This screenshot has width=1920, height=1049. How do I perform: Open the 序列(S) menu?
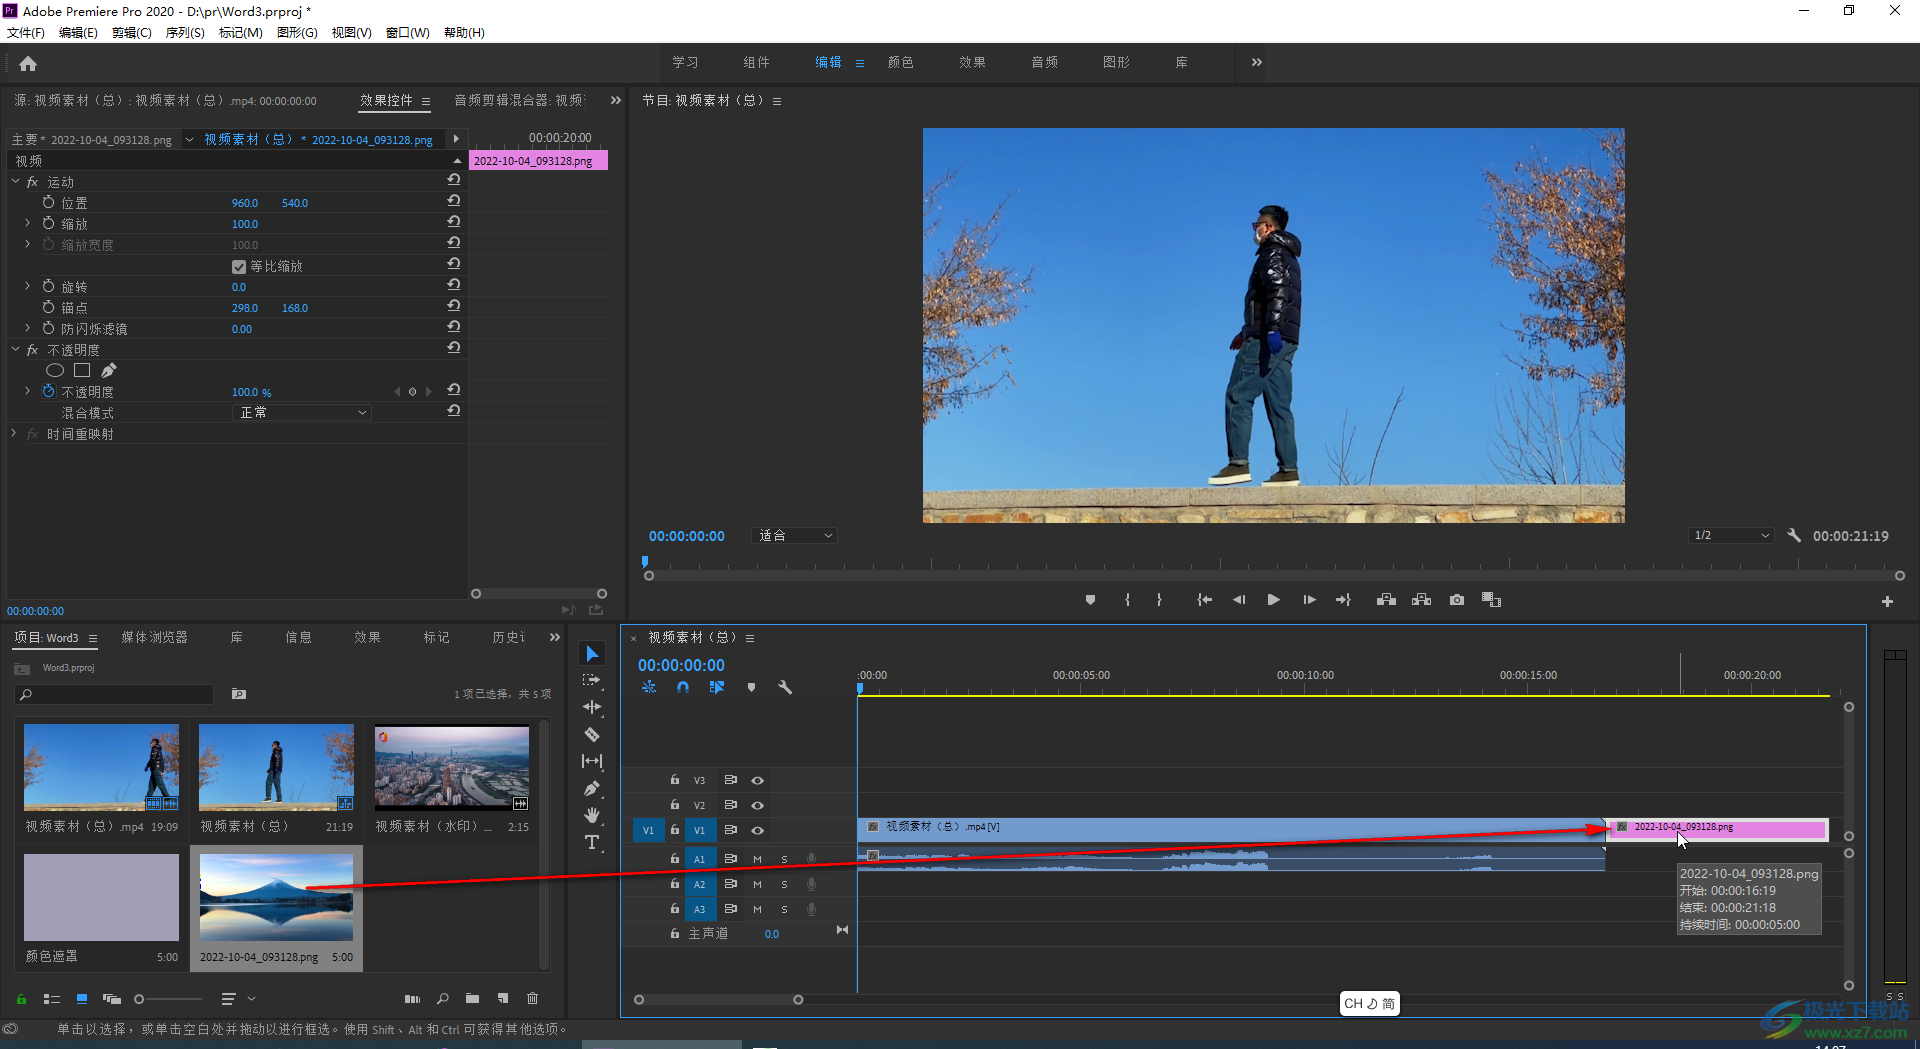point(185,33)
